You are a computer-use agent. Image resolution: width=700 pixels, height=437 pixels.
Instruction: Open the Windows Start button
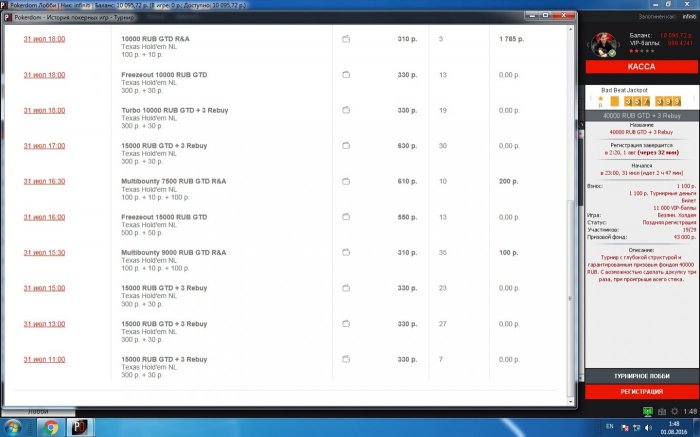13,428
